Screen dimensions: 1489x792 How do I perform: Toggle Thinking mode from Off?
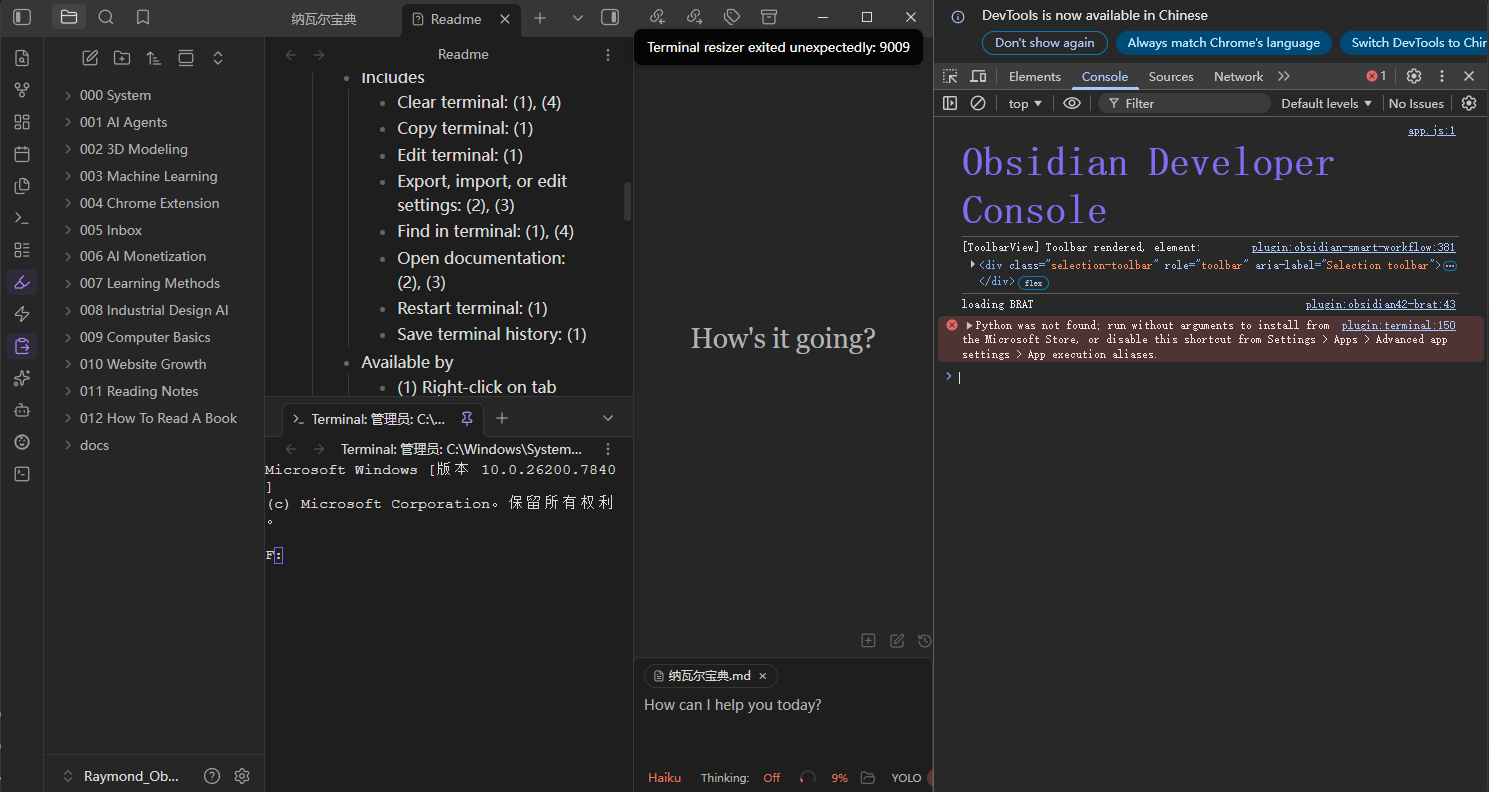[771, 777]
